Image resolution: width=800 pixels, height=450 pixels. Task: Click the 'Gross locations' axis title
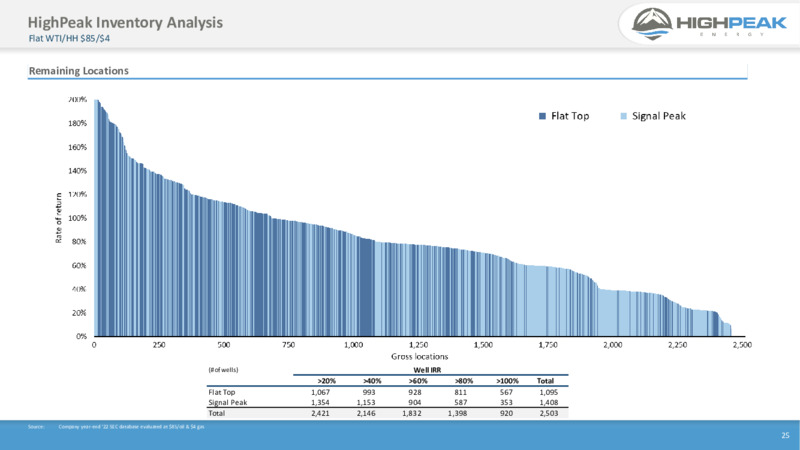[419, 357]
